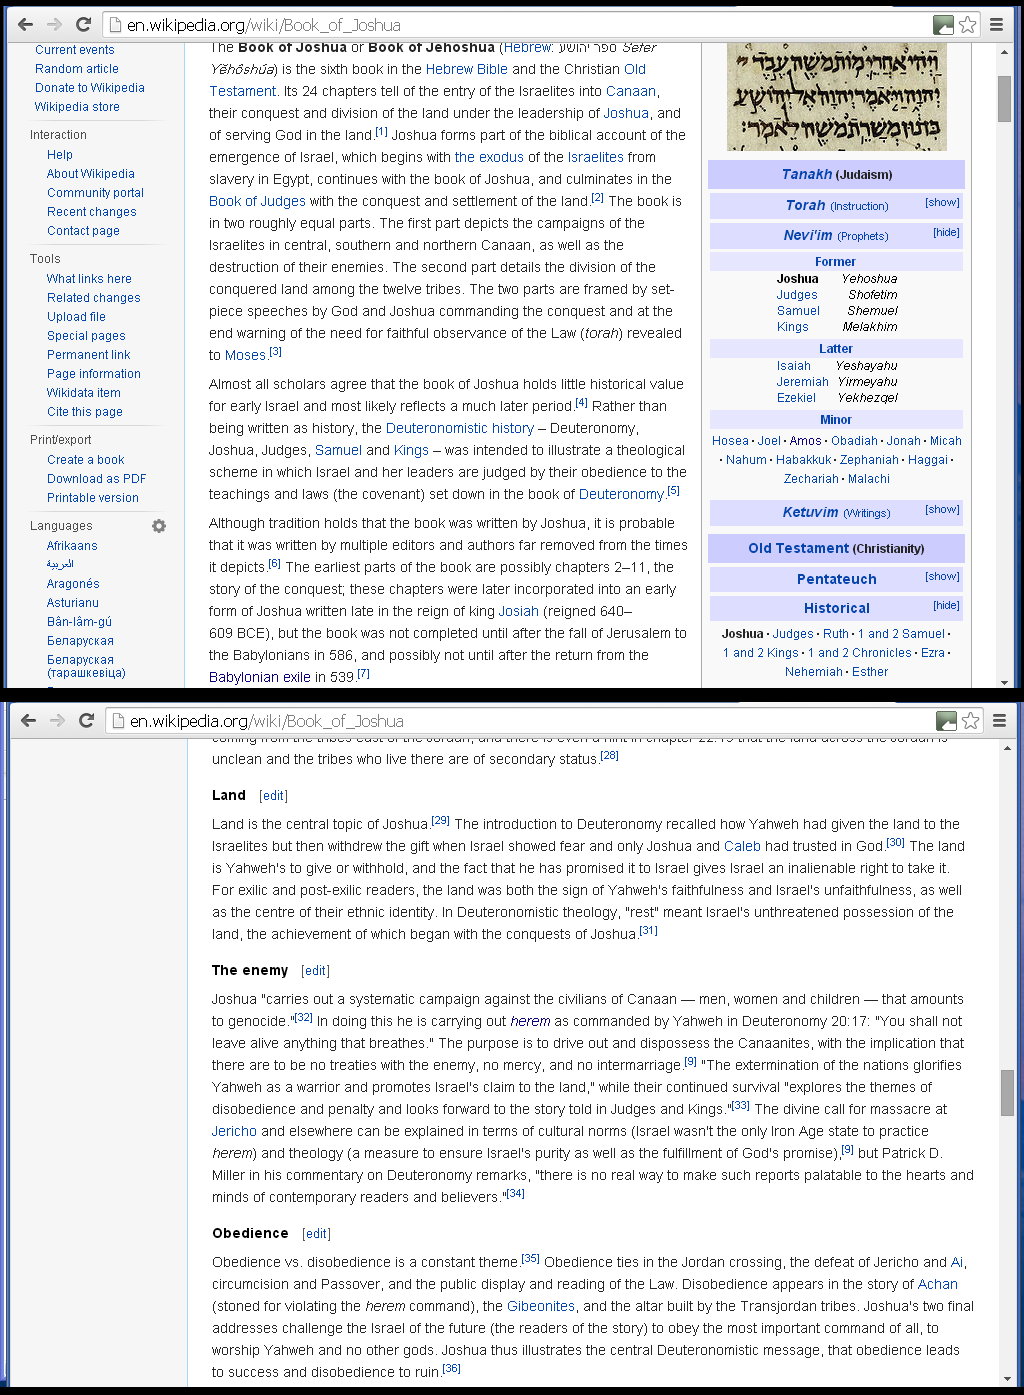Bookmark star in top browser window
The width and height of the screenshot is (1024, 1395).
click(x=968, y=25)
